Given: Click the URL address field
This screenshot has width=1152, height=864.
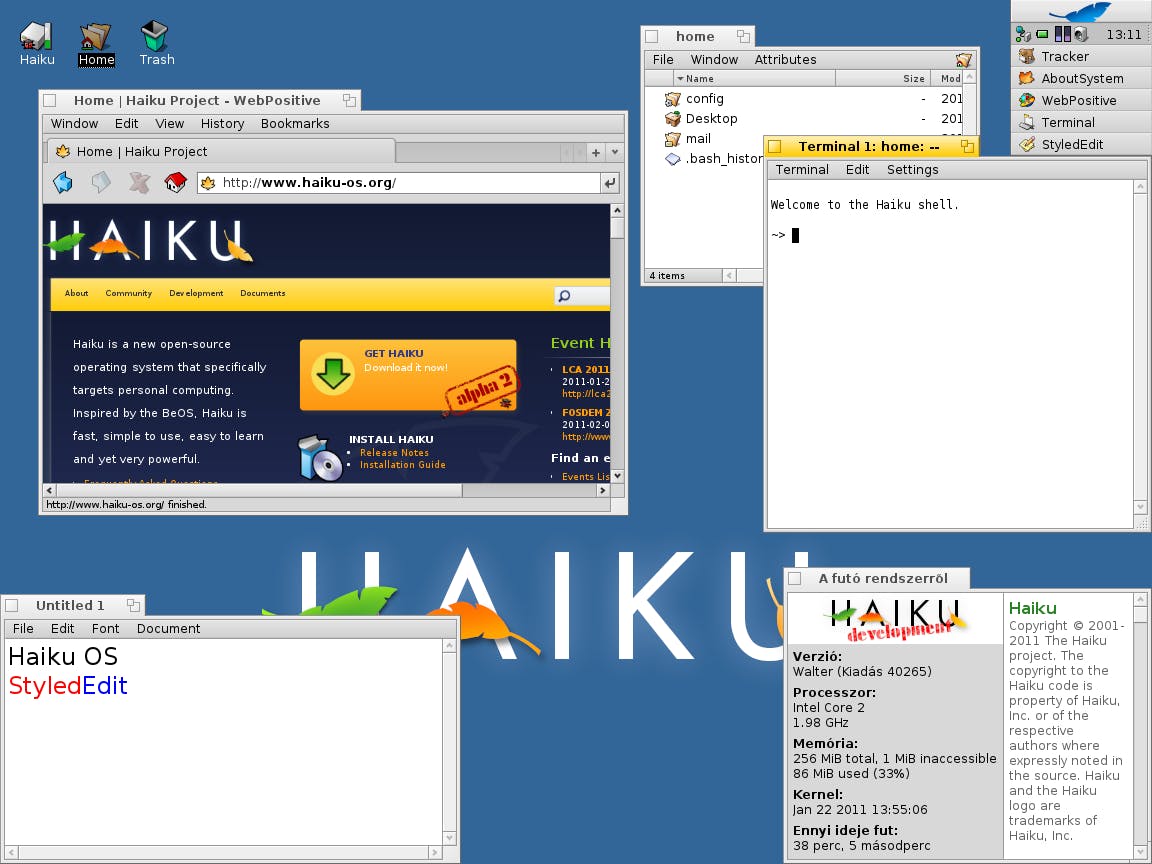Looking at the screenshot, I should [x=399, y=183].
